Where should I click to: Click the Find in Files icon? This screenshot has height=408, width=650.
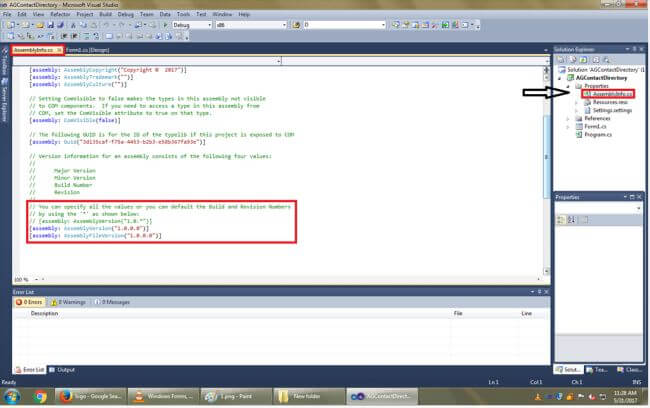point(296,25)
